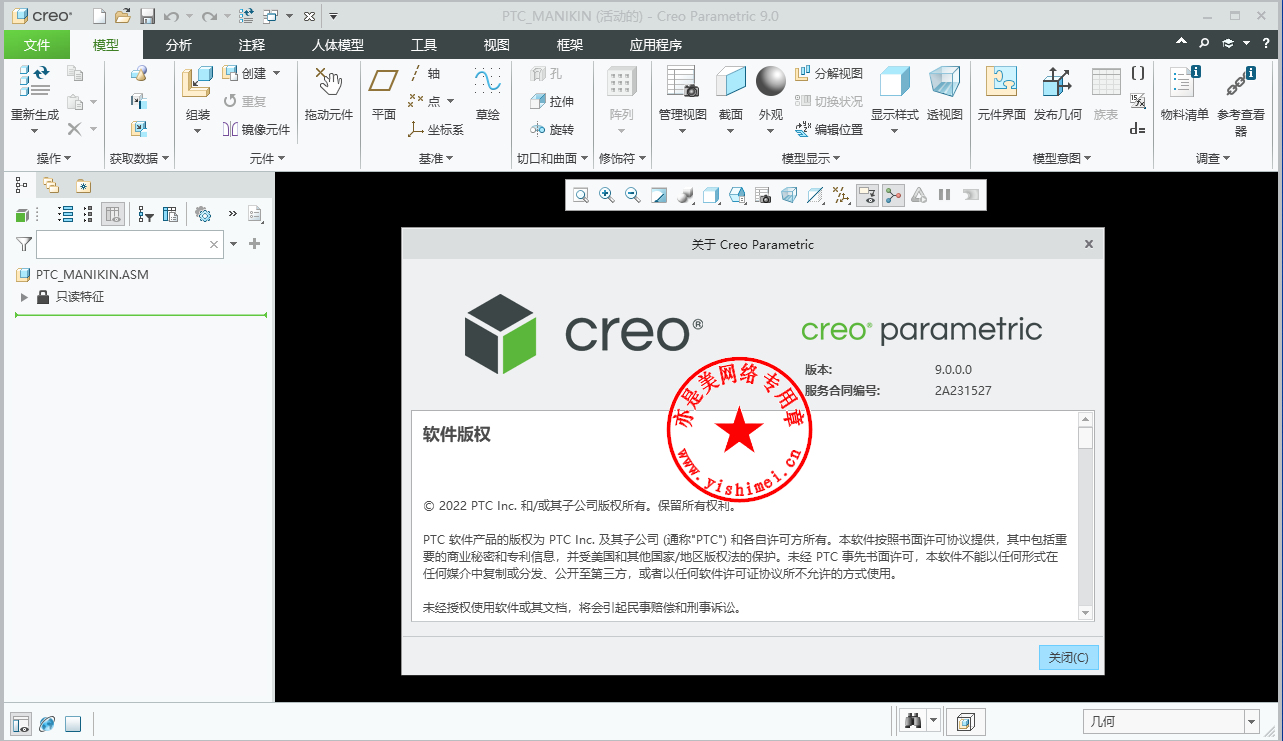Click Edit Position (编辑位置)

coord(829,129)
